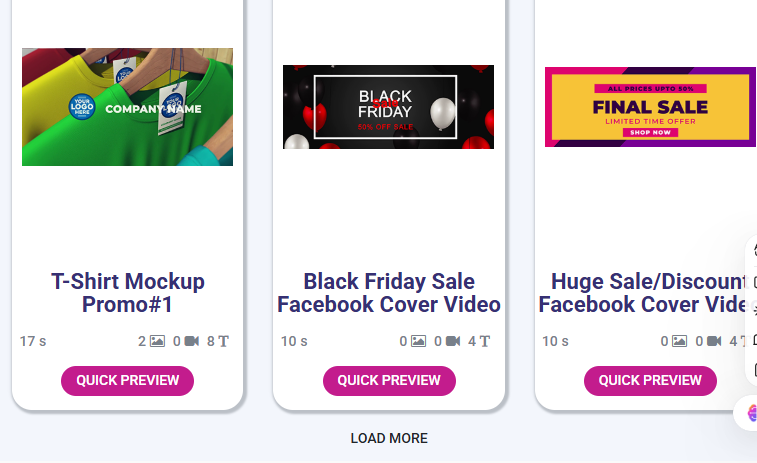This screenshot has width=757, height=463.
Task: Open the floating assistant icon in bottom-right corner
Action: (x=748, y=413)
